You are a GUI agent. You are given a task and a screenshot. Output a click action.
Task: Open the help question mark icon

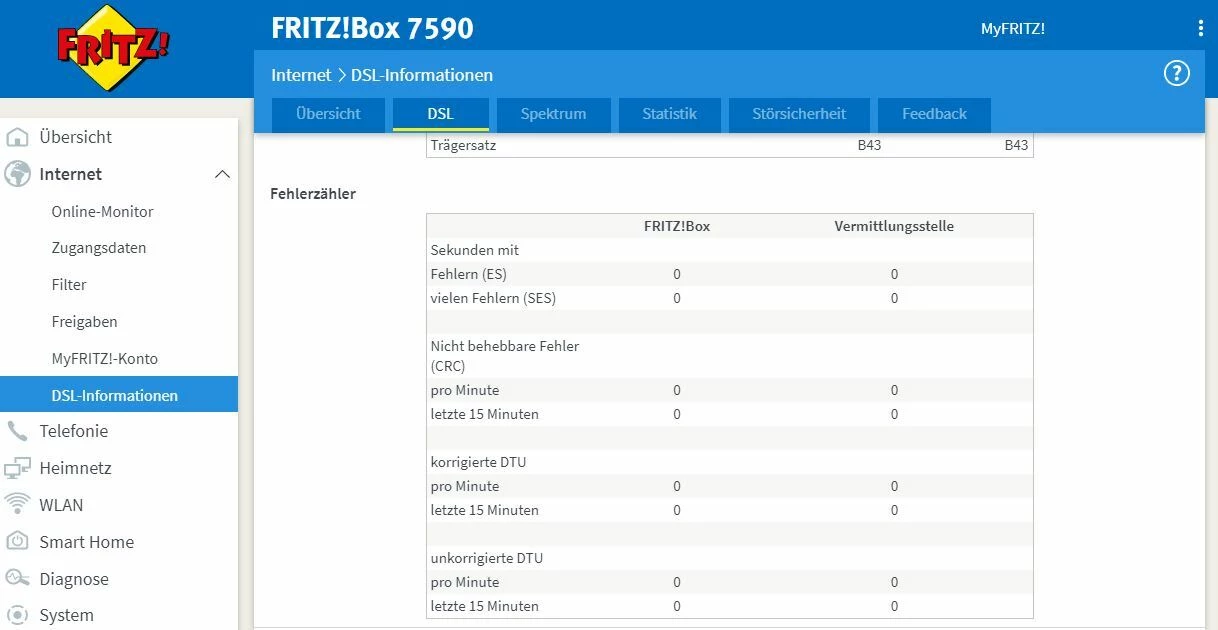1177,73
